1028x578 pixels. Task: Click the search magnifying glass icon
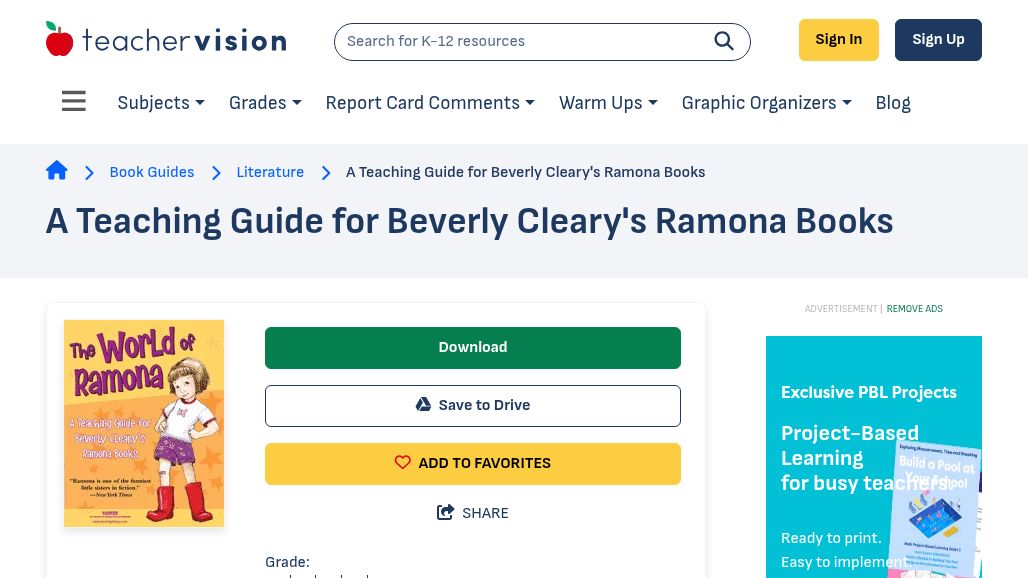pyautogui.click(x=724, y=41)
